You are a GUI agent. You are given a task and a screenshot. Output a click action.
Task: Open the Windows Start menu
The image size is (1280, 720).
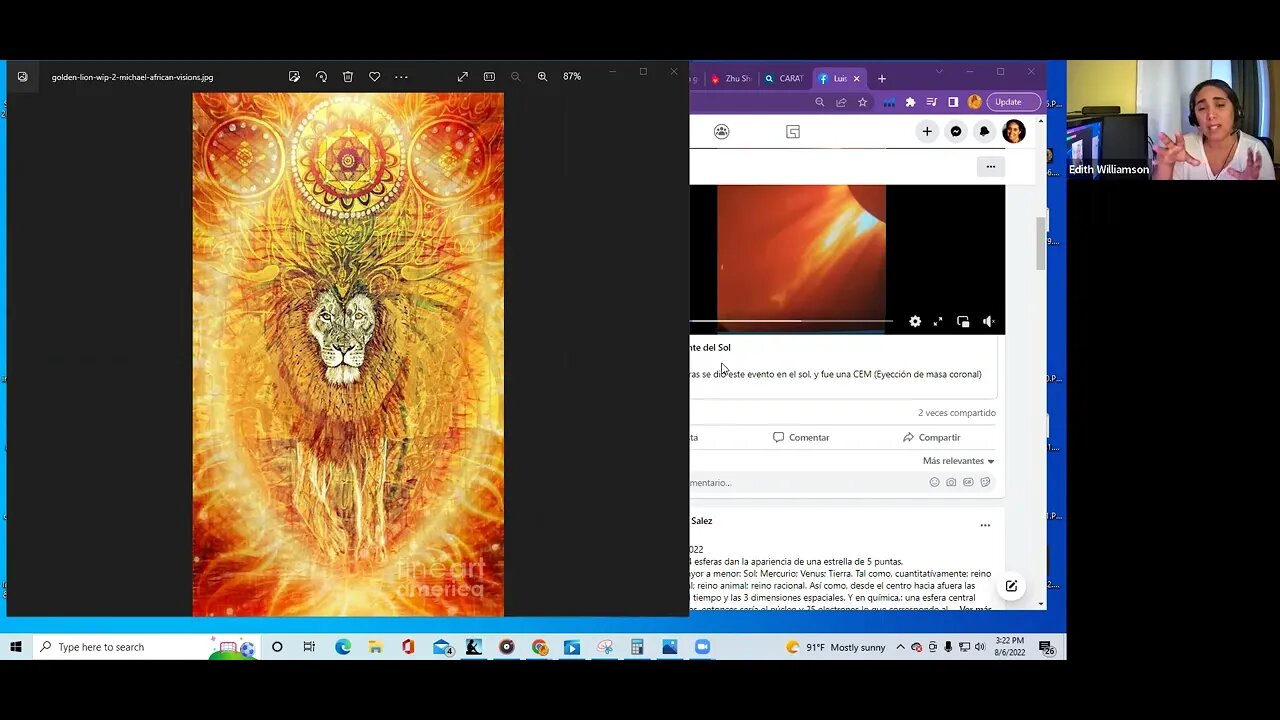pyautogui.click(x=16, y=647)
